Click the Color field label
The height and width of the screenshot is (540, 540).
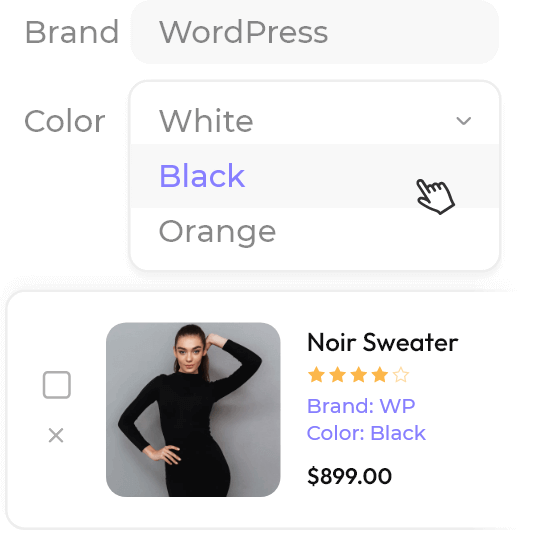pos(65,121)
